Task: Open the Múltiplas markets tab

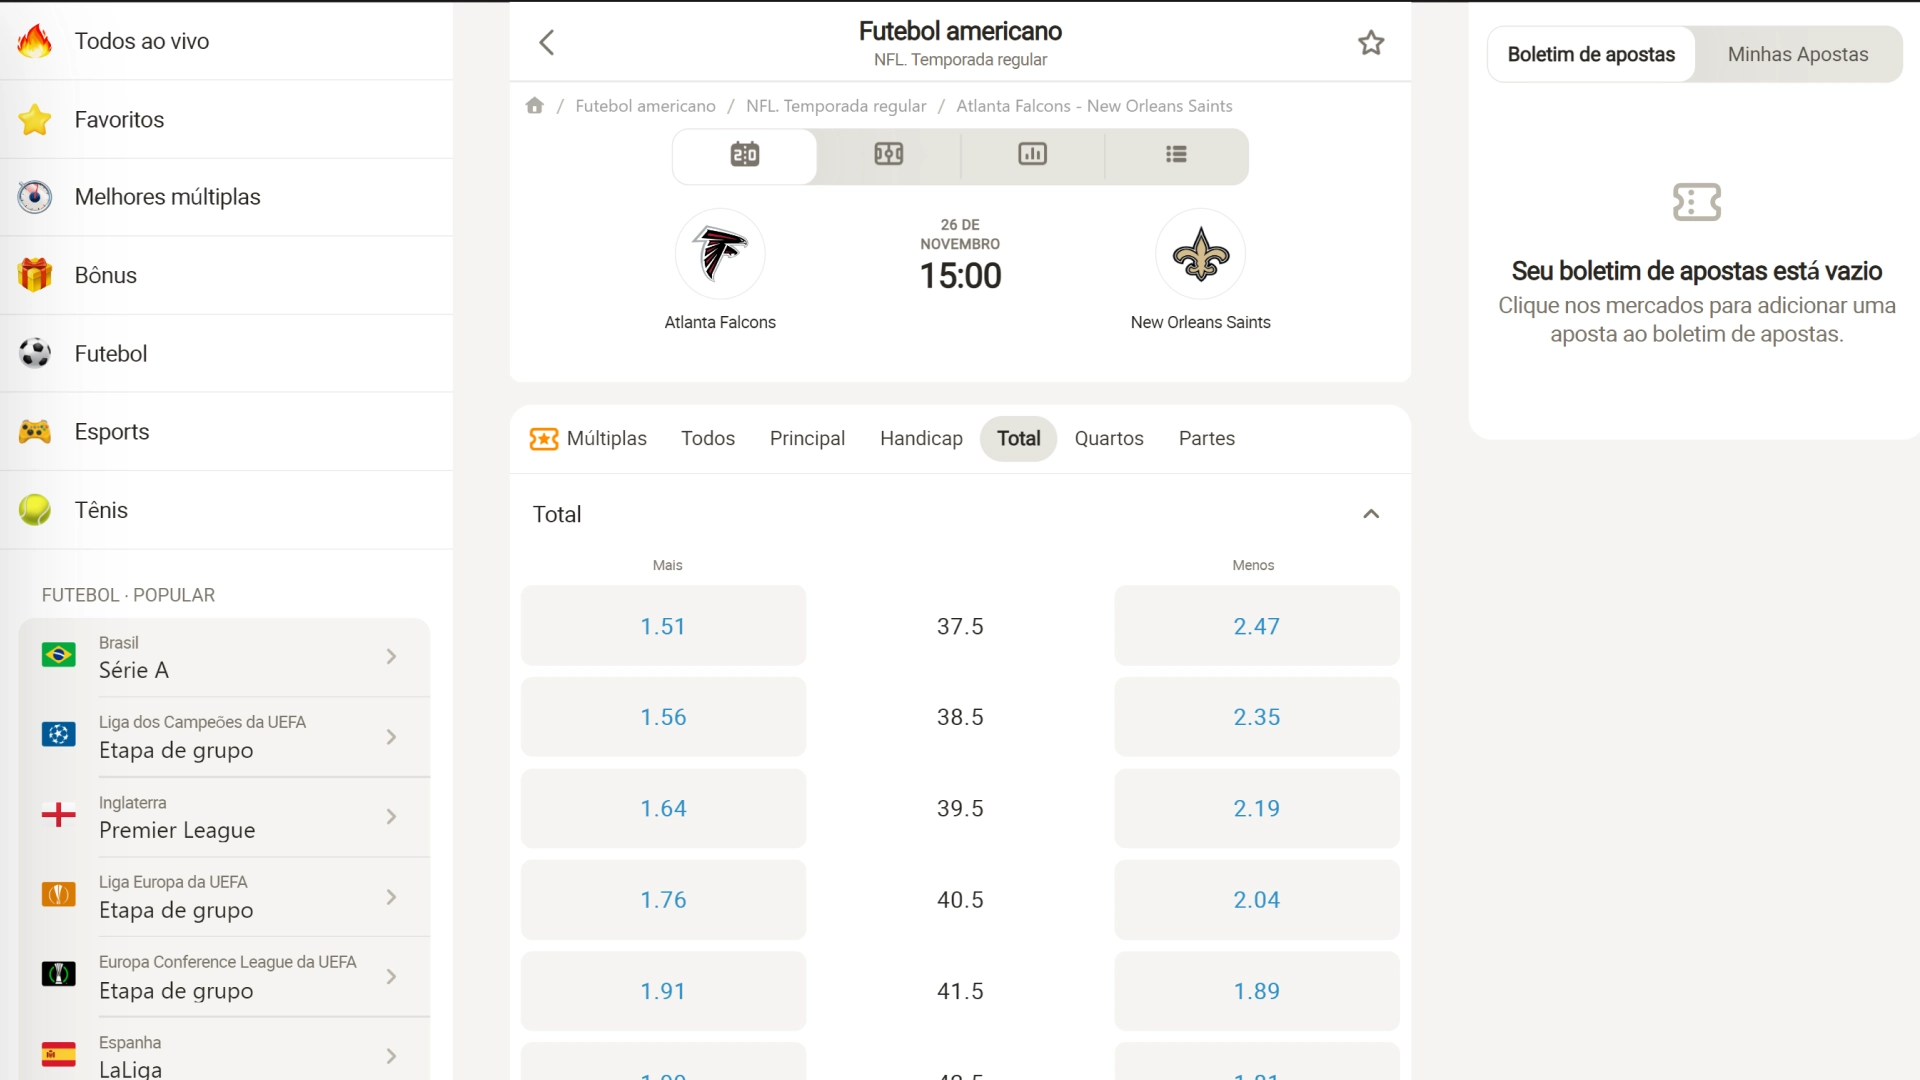Action: coord(589,438)
